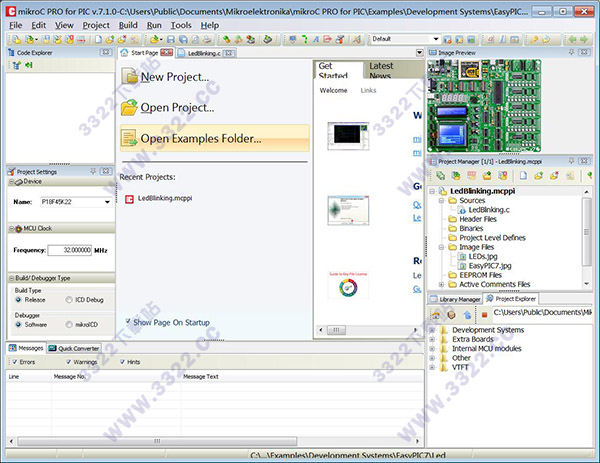Click the key icon in the main toolbar
Screen dimensions: 600x463
[x=534, y=39]
